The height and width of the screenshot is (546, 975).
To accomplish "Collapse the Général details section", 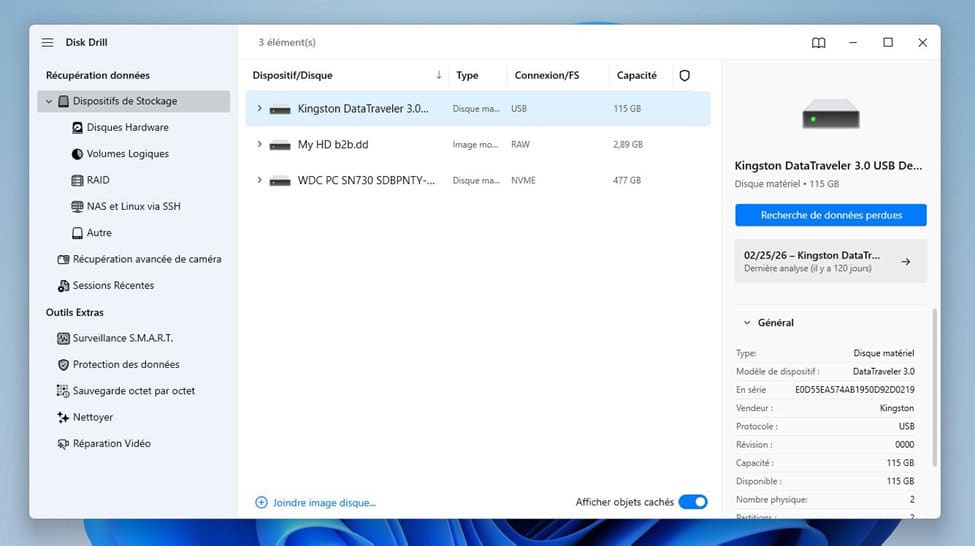I will (747, 323).
